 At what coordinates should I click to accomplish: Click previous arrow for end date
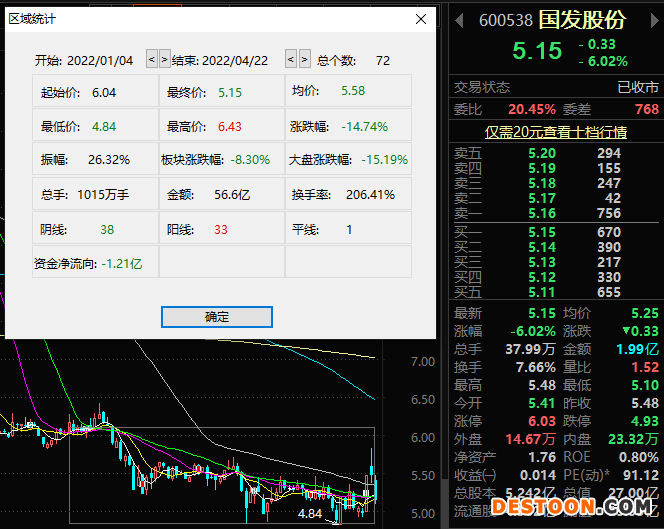[291, 60]
